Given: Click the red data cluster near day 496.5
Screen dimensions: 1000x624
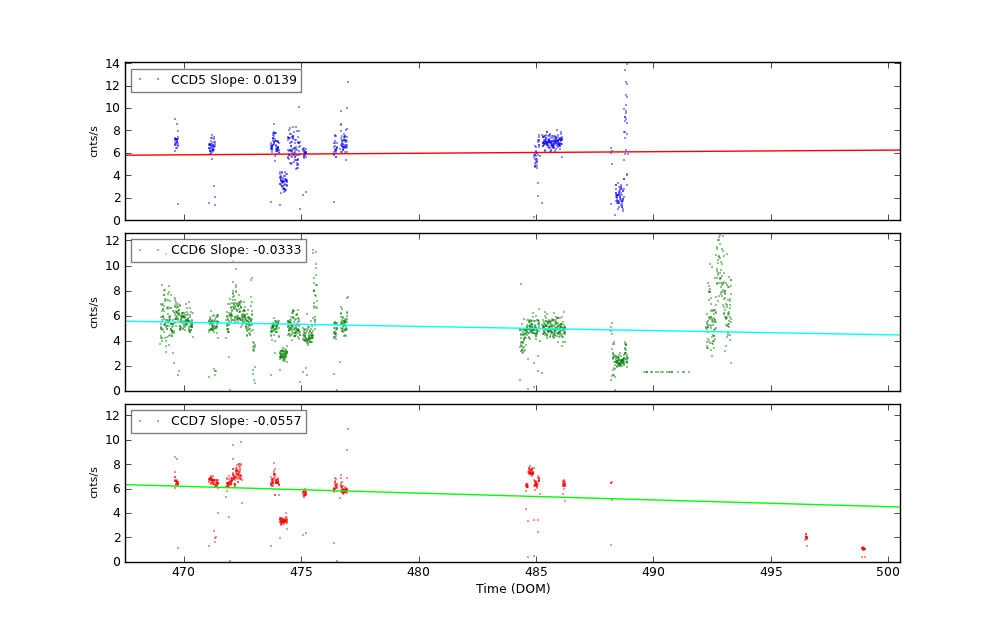Looking at the screenshot, I should (805, 538).
